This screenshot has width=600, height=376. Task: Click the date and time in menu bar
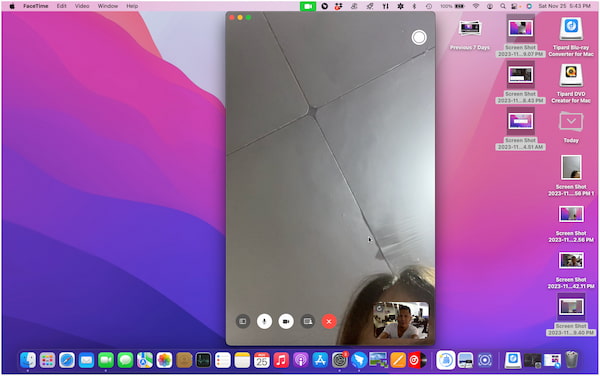click(x=564, y=6)
